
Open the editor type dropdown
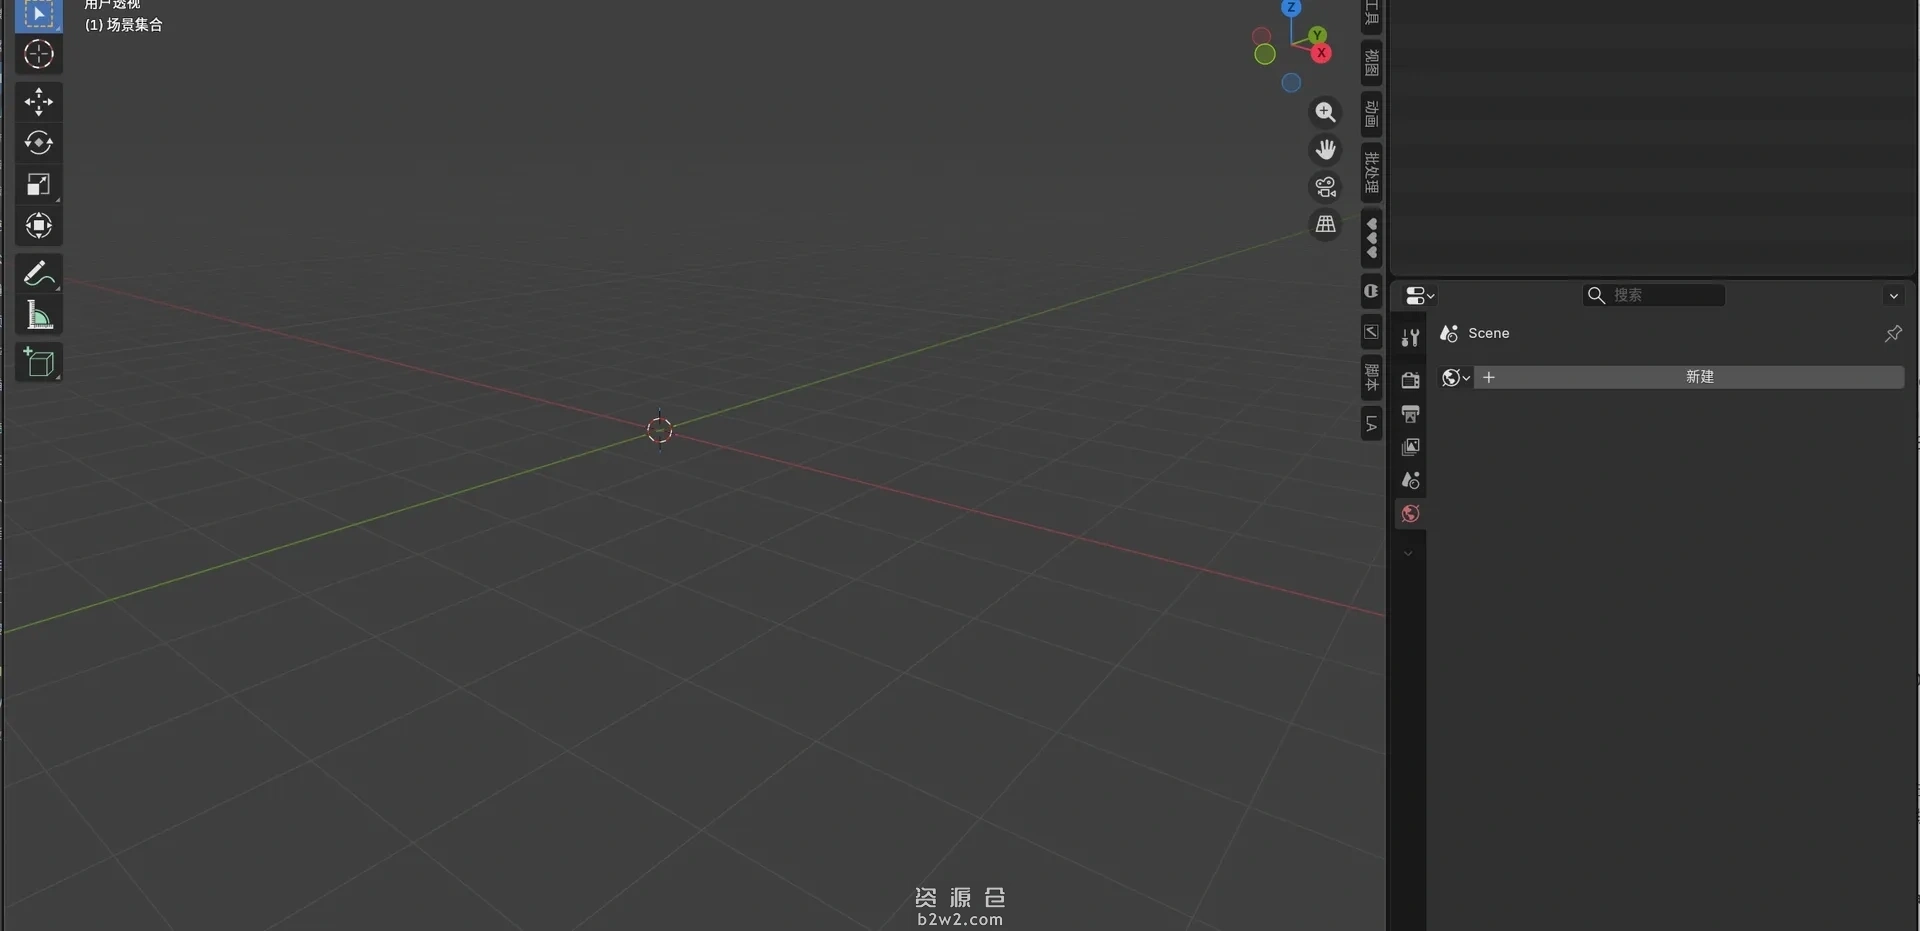click(x=1417, y=295)
